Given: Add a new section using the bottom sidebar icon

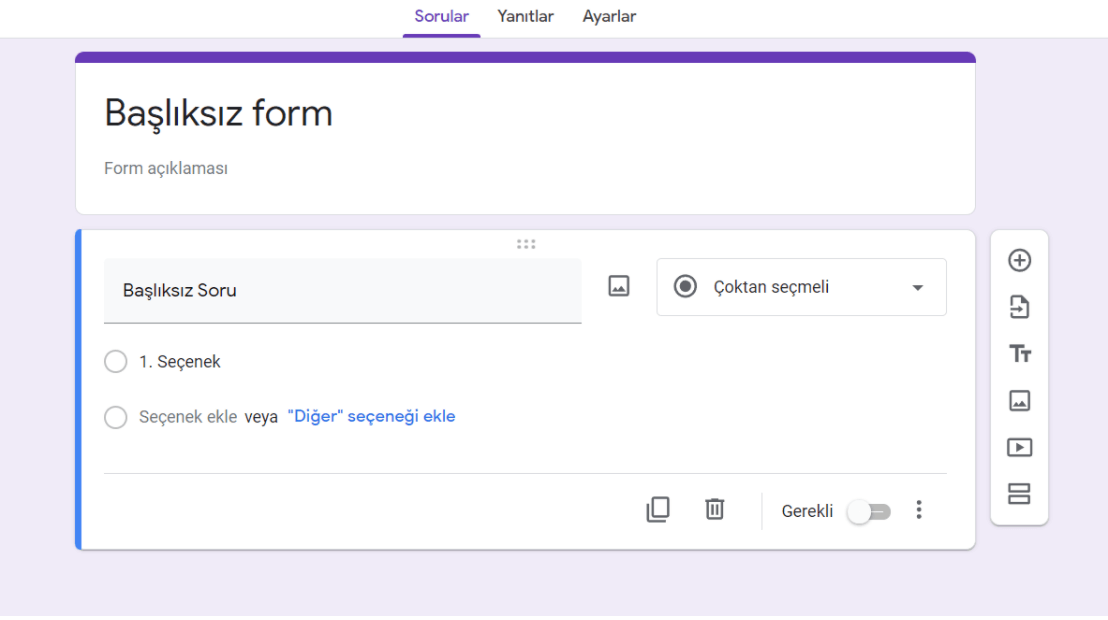Looking at the screenshot, I should point(1019,494).
